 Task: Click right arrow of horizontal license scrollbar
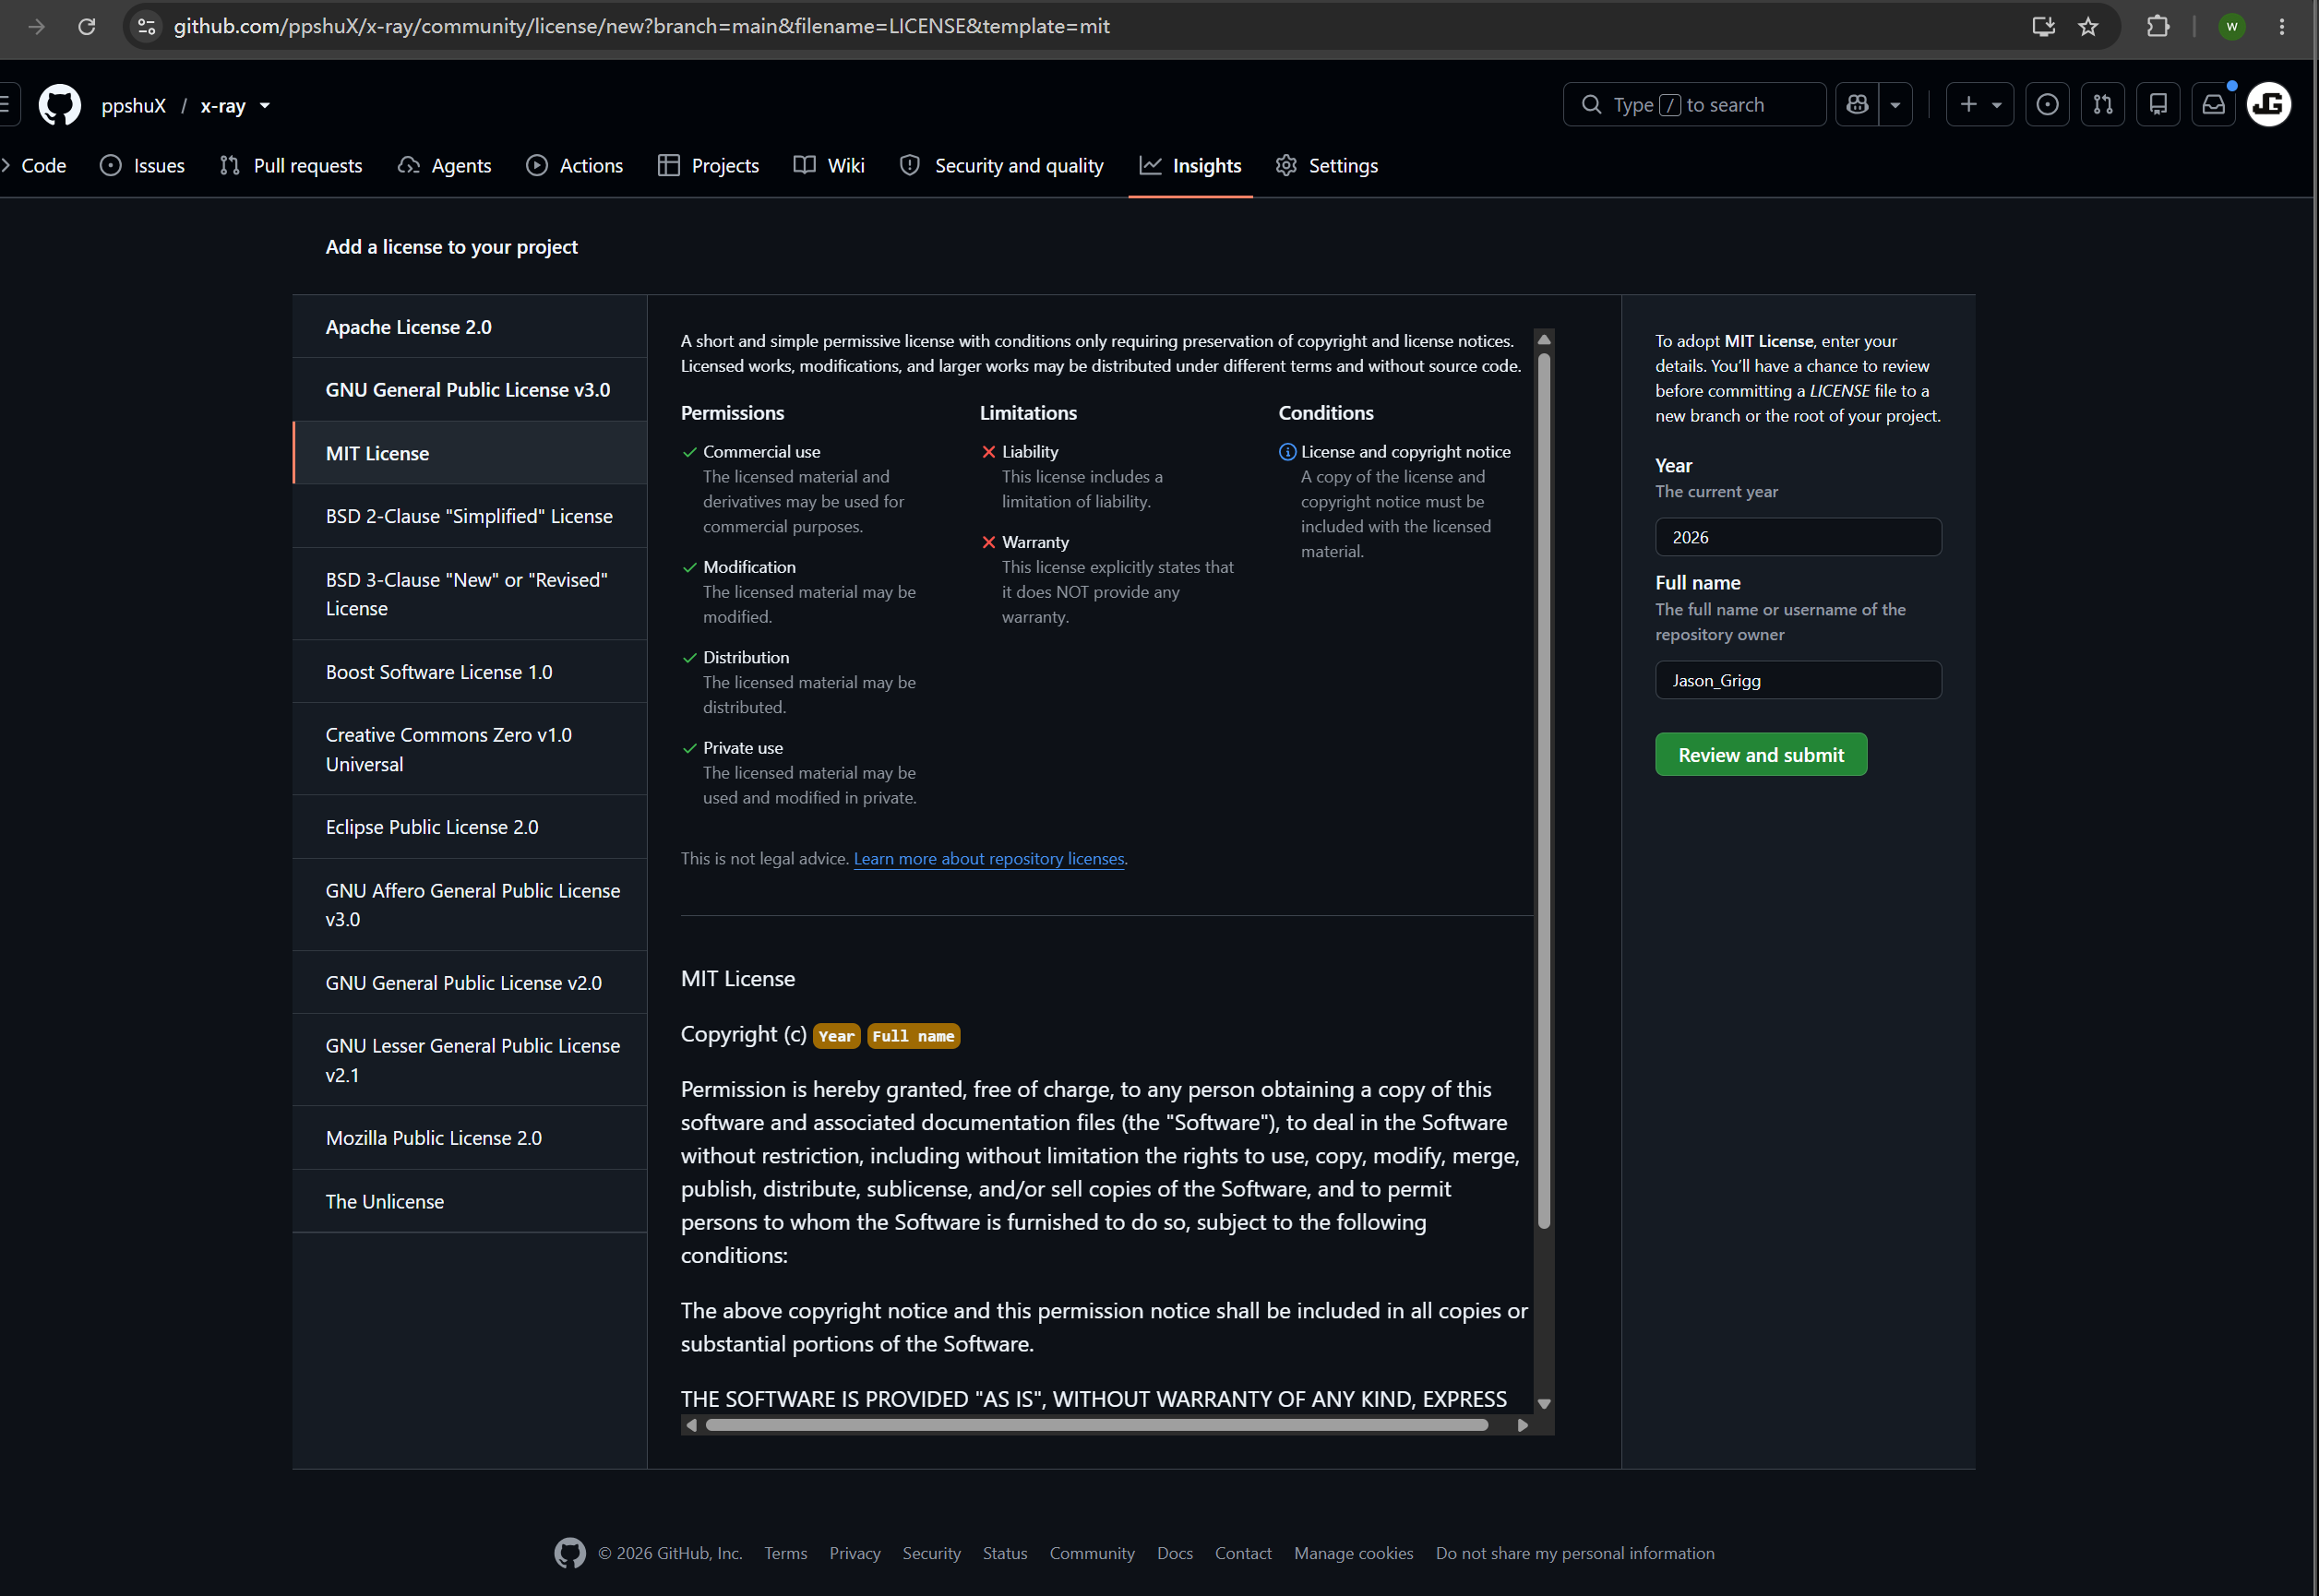(x=1521, y=1425)
